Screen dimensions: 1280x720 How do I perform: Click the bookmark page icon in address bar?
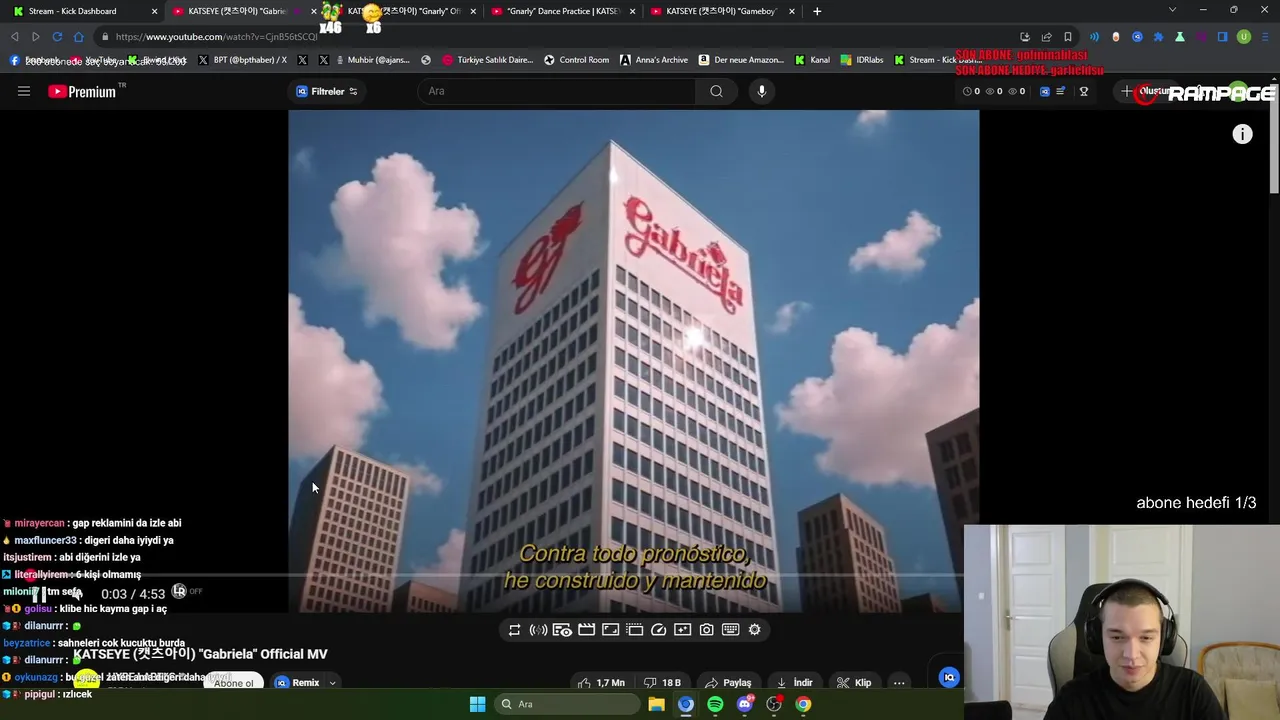click(x=1068, y=37)
